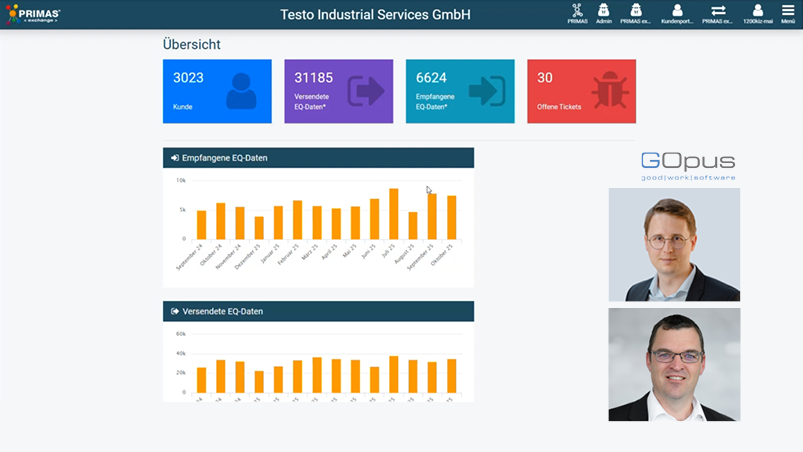803x452 pixels.
Task: Click the GOpus logo
Action: point(688,165)
